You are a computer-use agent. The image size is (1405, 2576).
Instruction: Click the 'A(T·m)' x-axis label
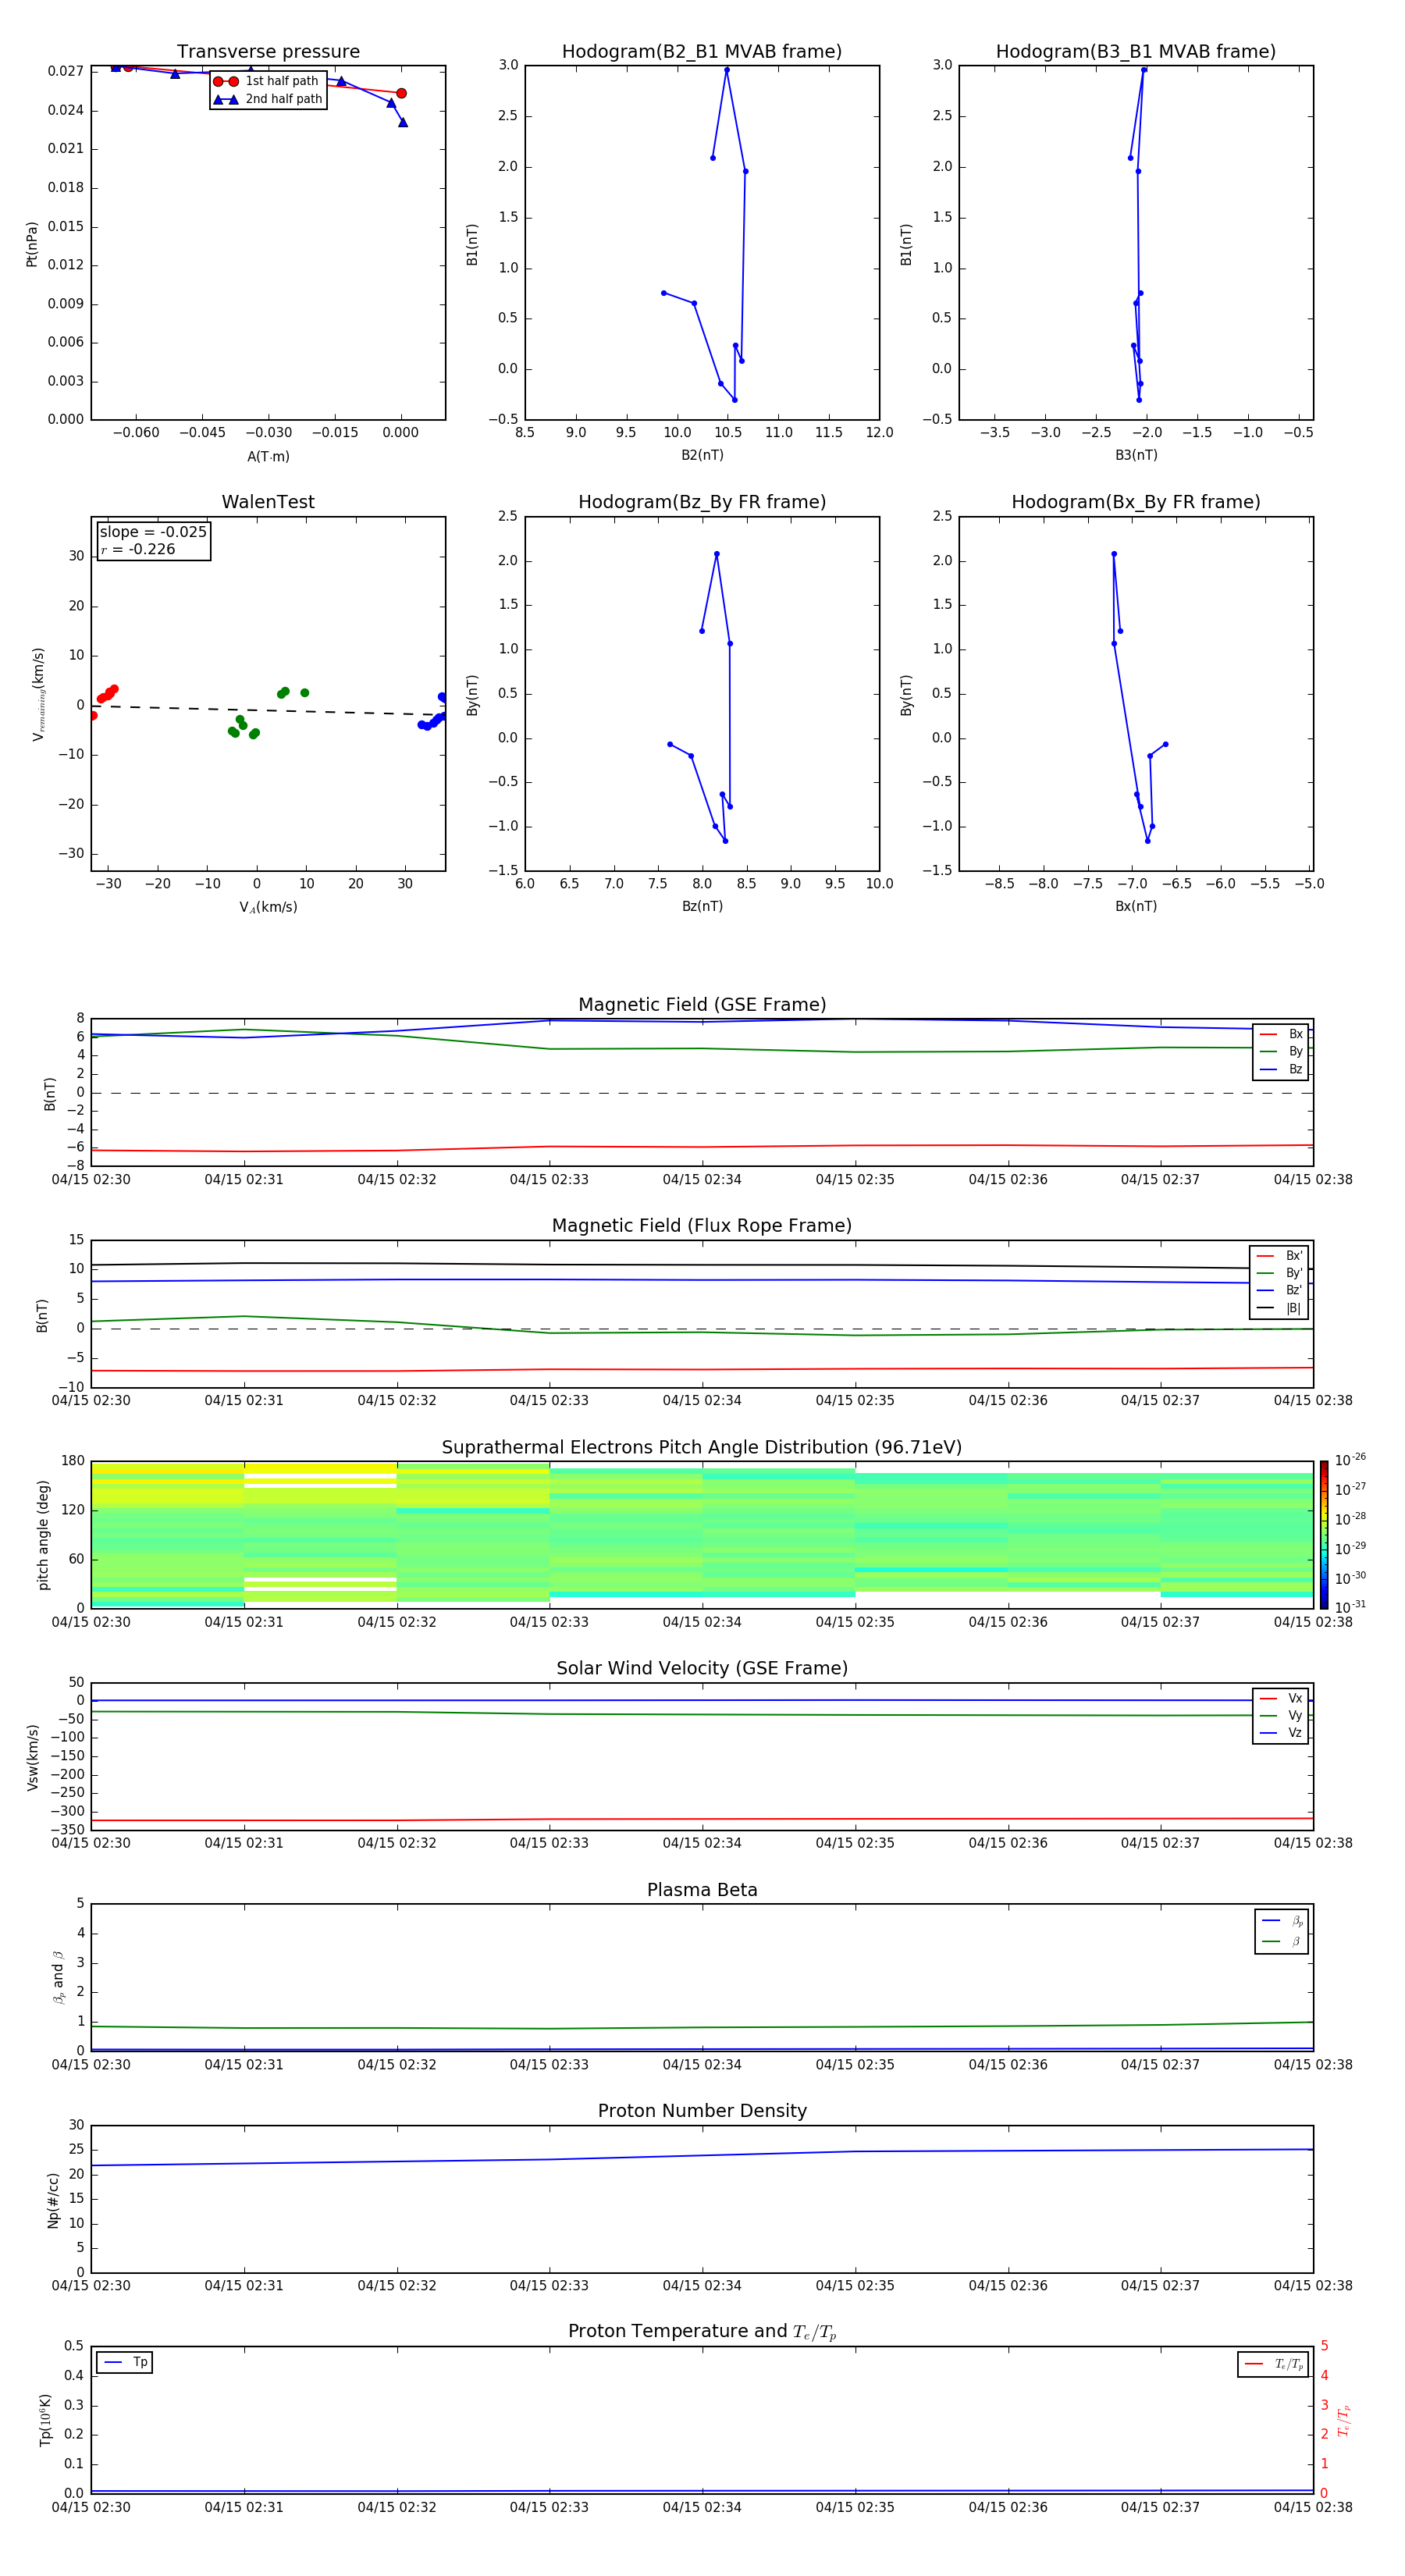pyautogui.click(x=268, y=456)
